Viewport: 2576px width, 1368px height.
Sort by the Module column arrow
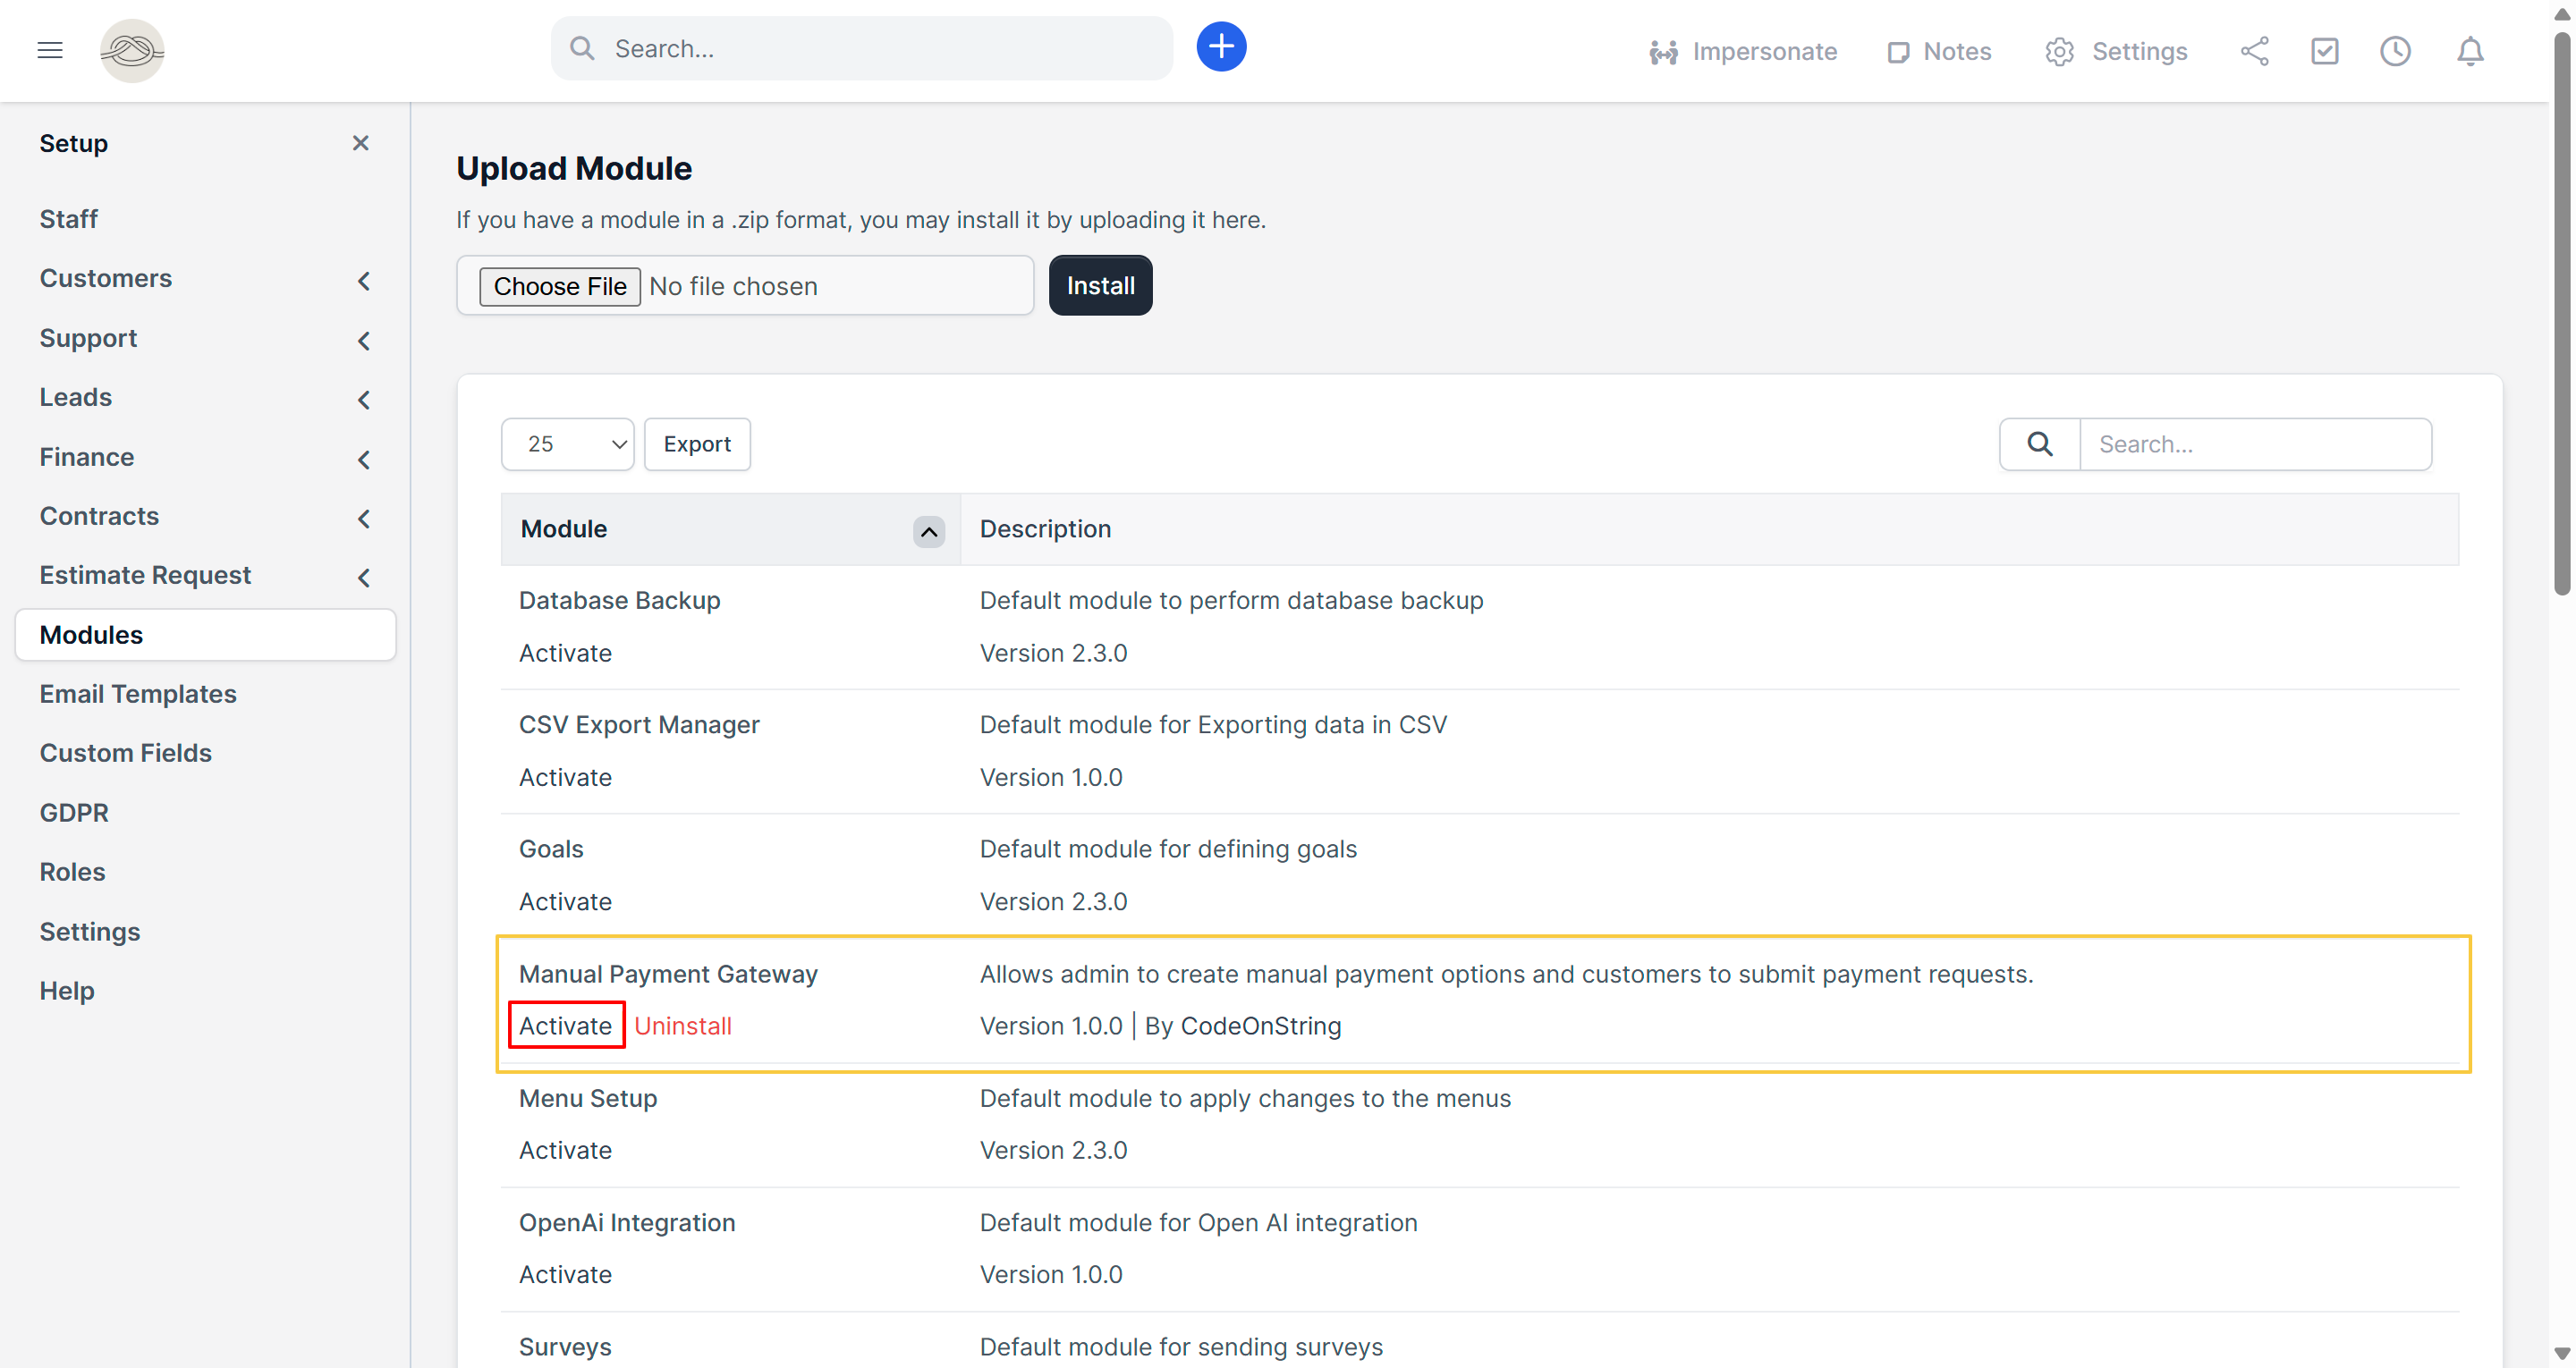(x=928, y=531)
